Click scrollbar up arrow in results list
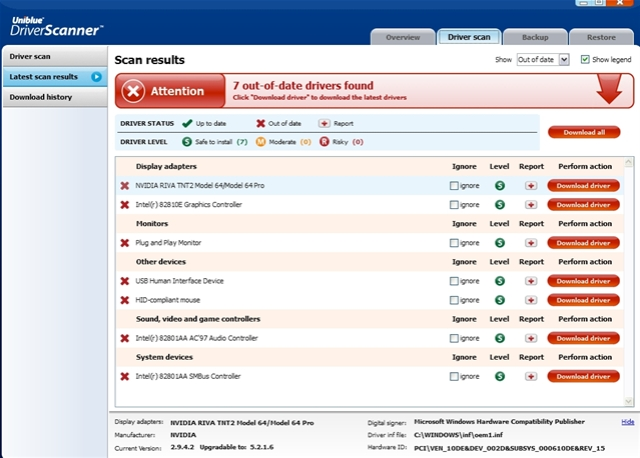 tap(629, 162)
